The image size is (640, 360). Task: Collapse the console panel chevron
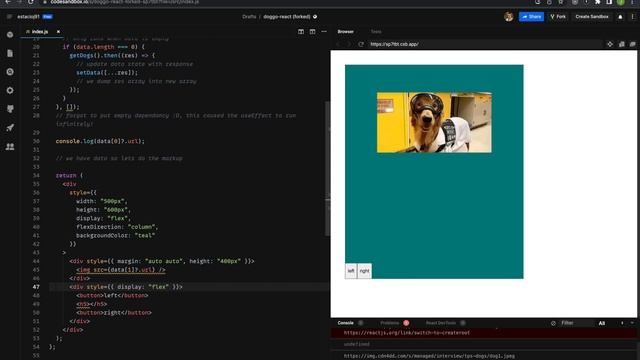click(632, 323)
